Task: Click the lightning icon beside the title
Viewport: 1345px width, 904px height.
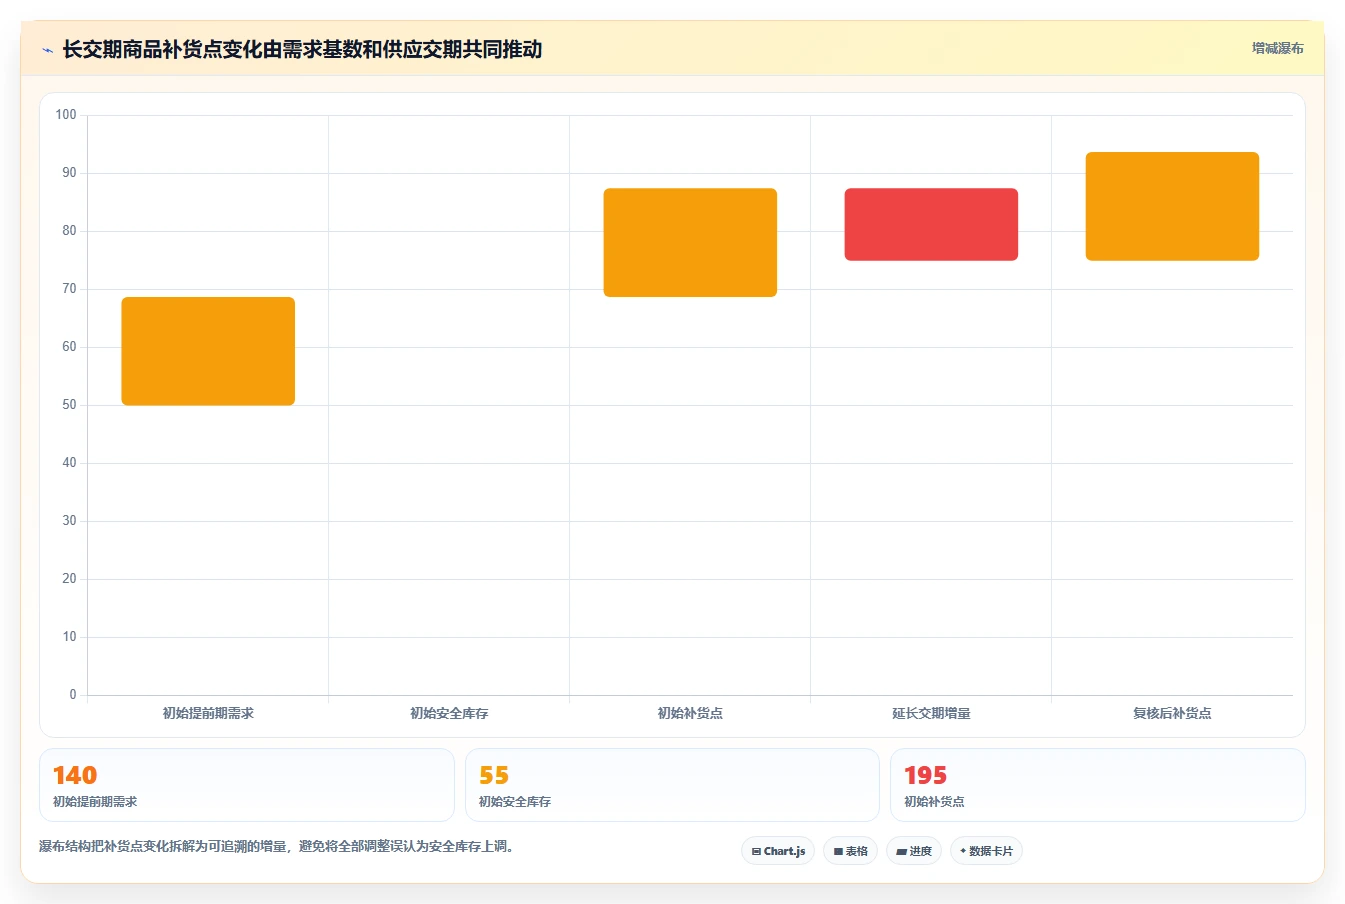Action: [x=47, y=50]
